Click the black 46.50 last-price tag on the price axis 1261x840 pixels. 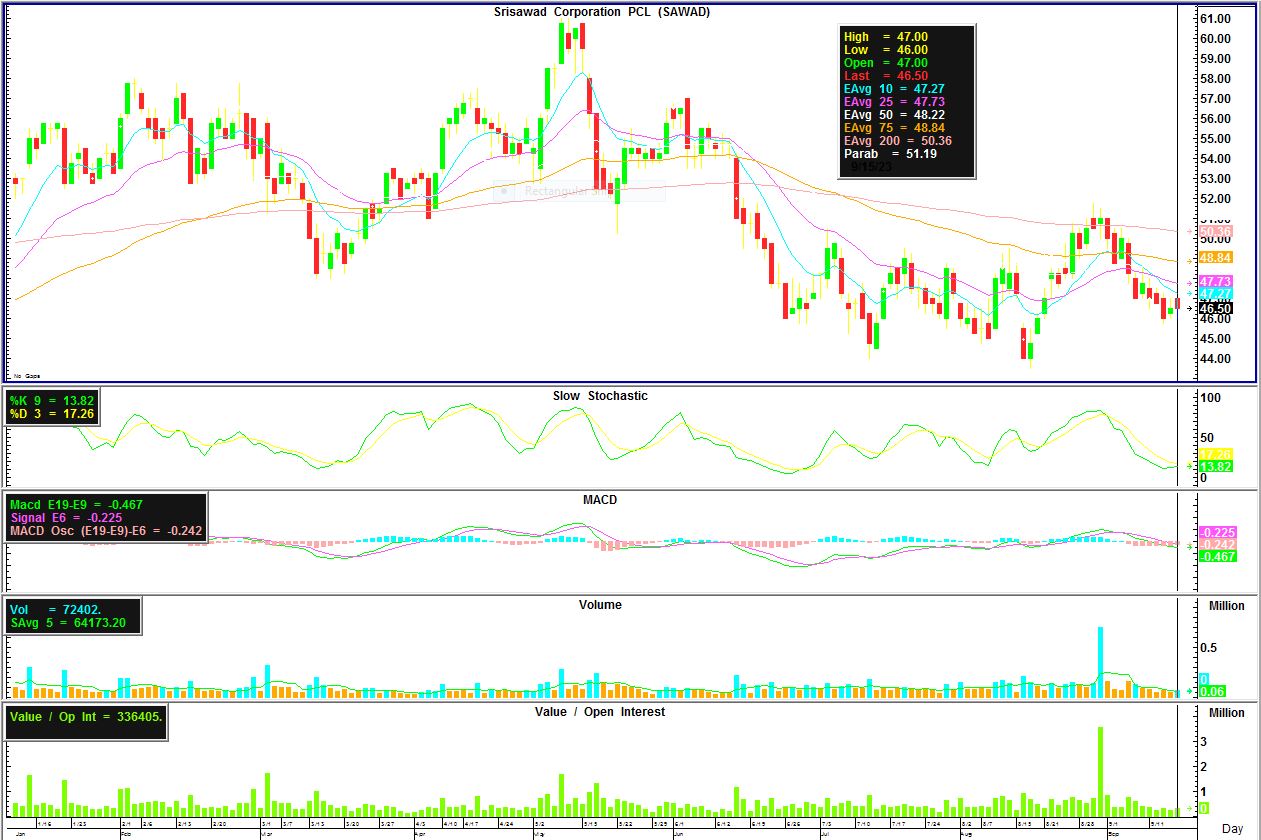(1216, 309)
